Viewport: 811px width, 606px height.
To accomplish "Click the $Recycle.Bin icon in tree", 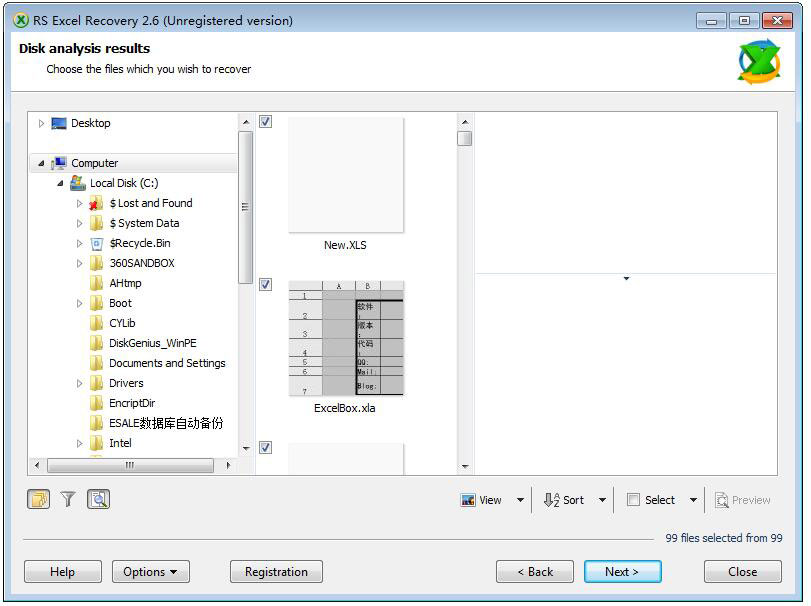I will tap(97, 243).
